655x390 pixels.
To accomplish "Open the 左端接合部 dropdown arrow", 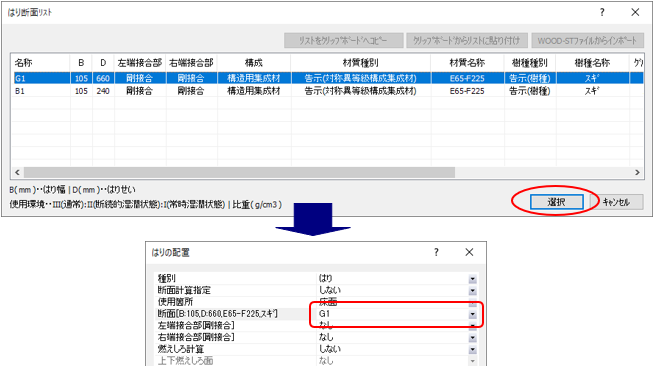I will [x=472, y=325].
